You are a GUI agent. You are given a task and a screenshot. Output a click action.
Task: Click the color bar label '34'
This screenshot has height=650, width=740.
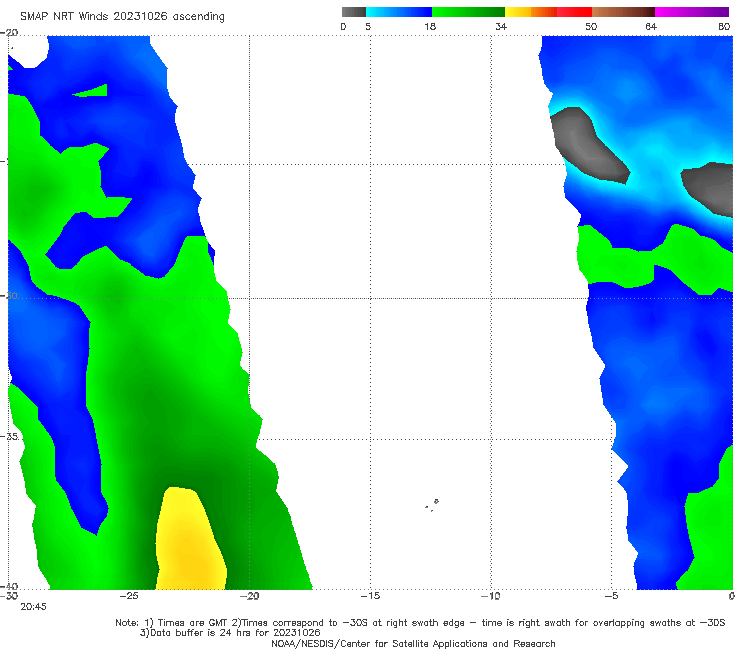501,26
